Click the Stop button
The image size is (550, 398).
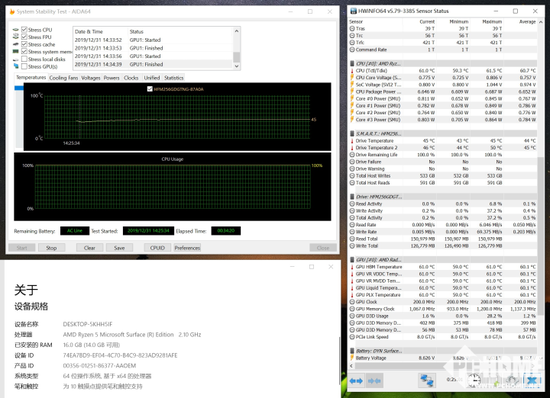pyautogui.click(x=51, y=248)
